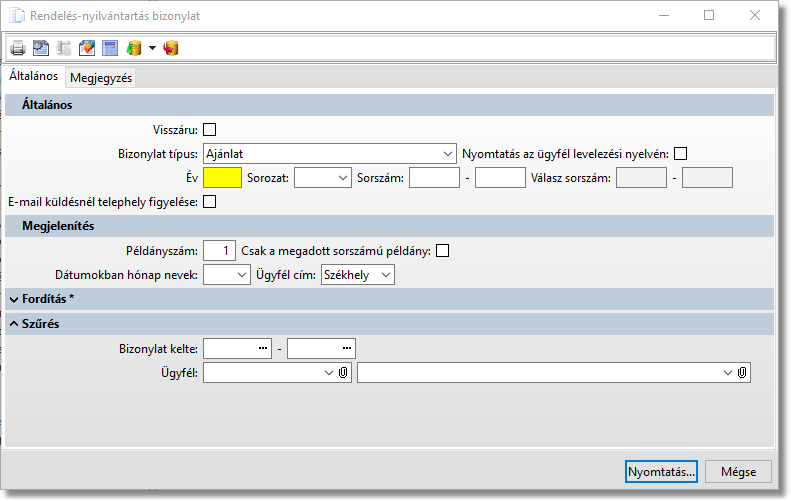The width and height of the screenshot is (791, 502).
Task: Click the eraser clear-form toolbar icon
Action: pos(87,48)
